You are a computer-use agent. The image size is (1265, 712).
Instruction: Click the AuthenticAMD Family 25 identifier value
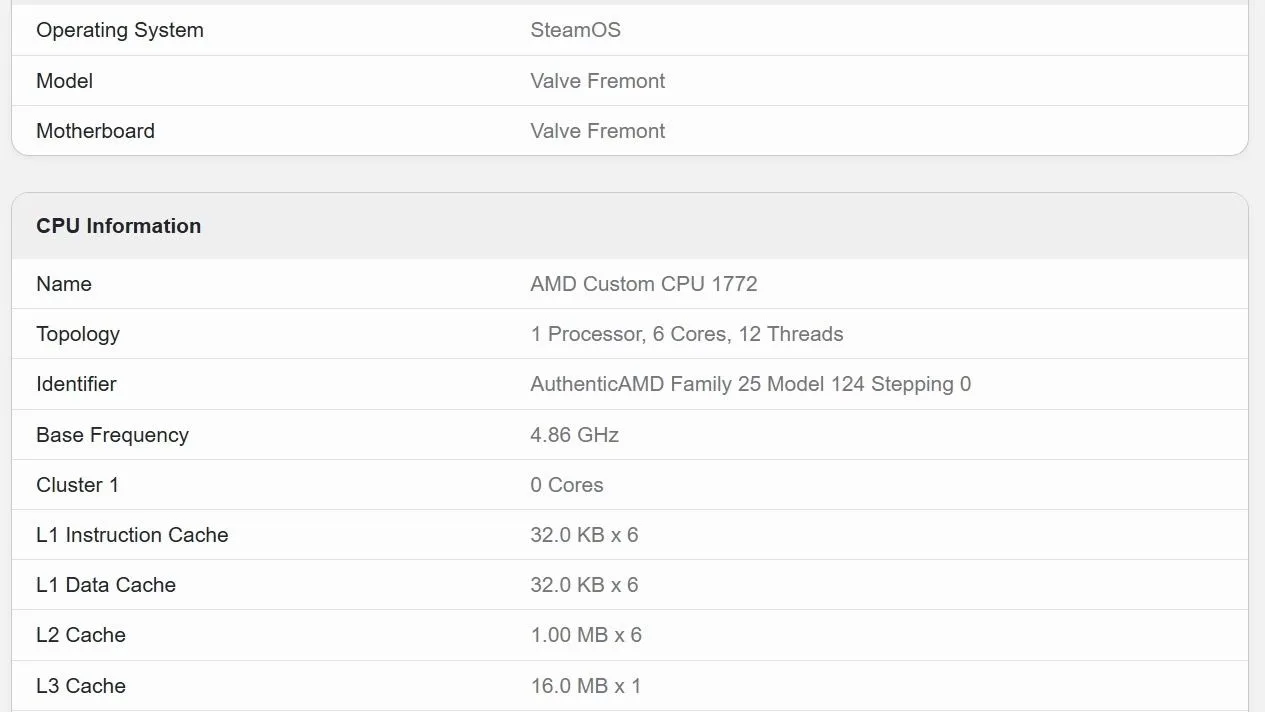pos(750,384)
